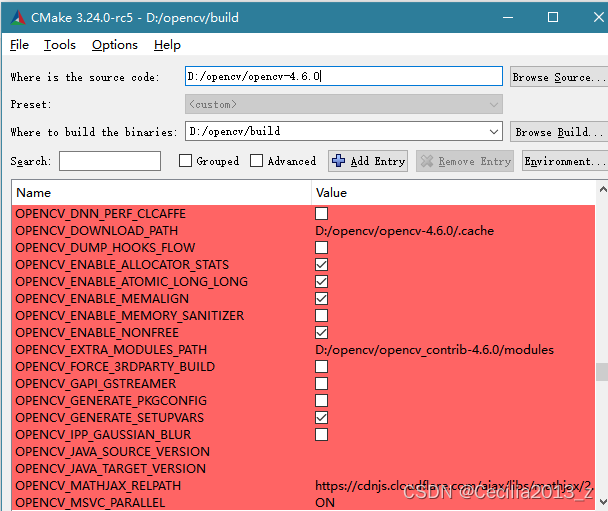Click the D:/opencv/opencv-4.6.0/.cache value
Screen dimensions: 608x511
tap(404, 231)
